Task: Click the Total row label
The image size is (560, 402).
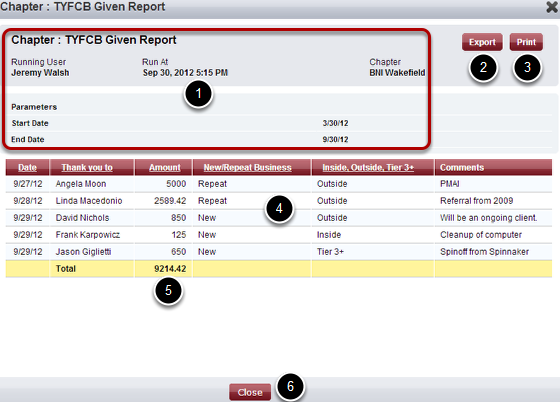Action: pyautogui.click(x=66, y=269)
